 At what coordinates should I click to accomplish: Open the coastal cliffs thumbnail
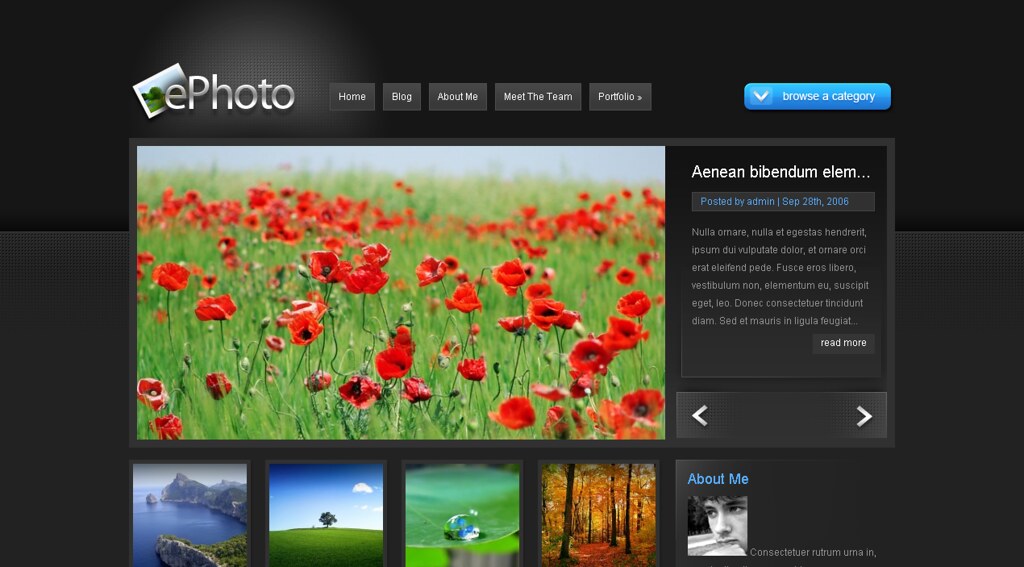pos(190,515)
